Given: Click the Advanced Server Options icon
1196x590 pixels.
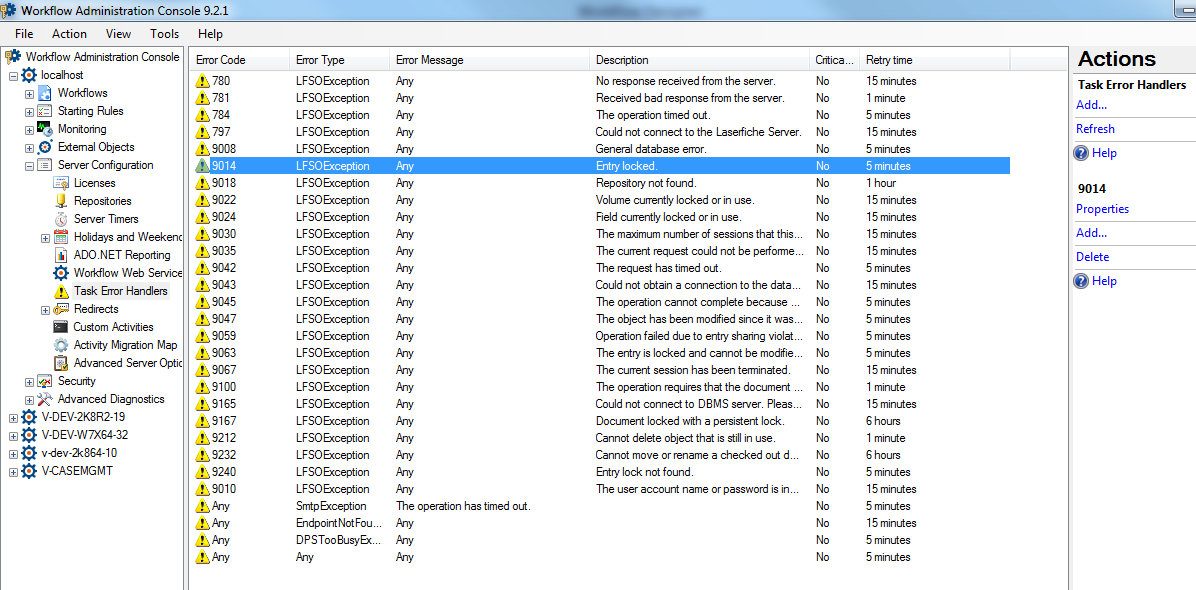Looking at the screenshot, I should pos(61,363).
